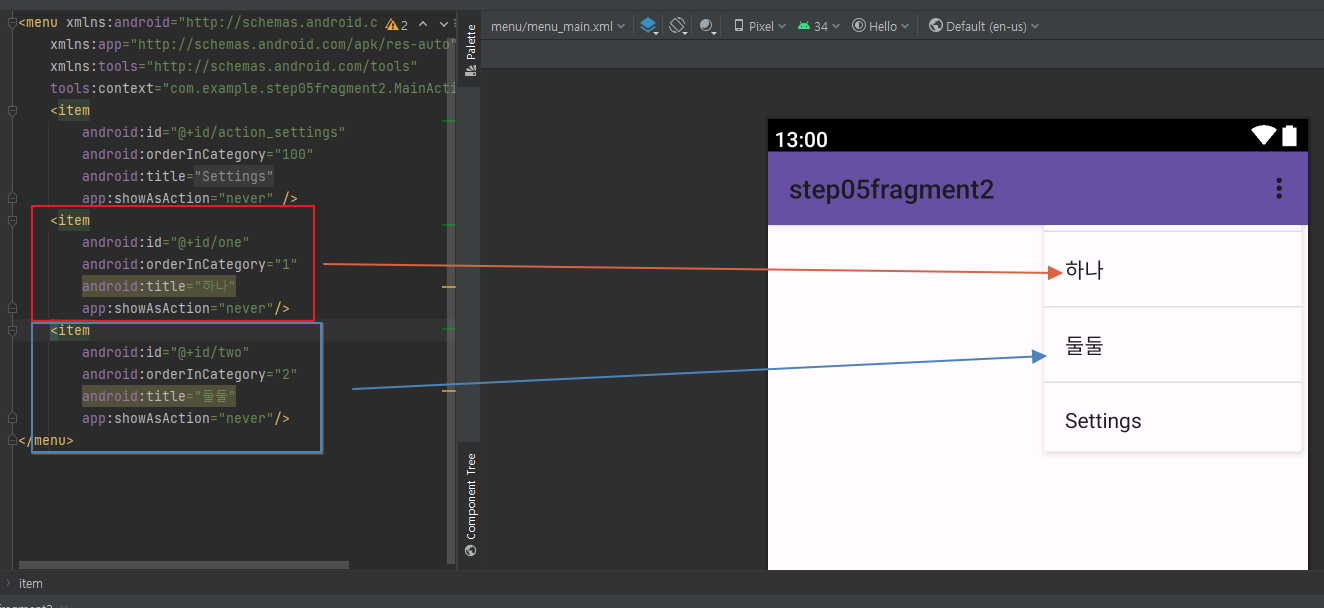The height and width of the screenshot is (608, 1324).
Task: Open the menu/menu_main.xml file dropdown
Action: tap(558, 26)
